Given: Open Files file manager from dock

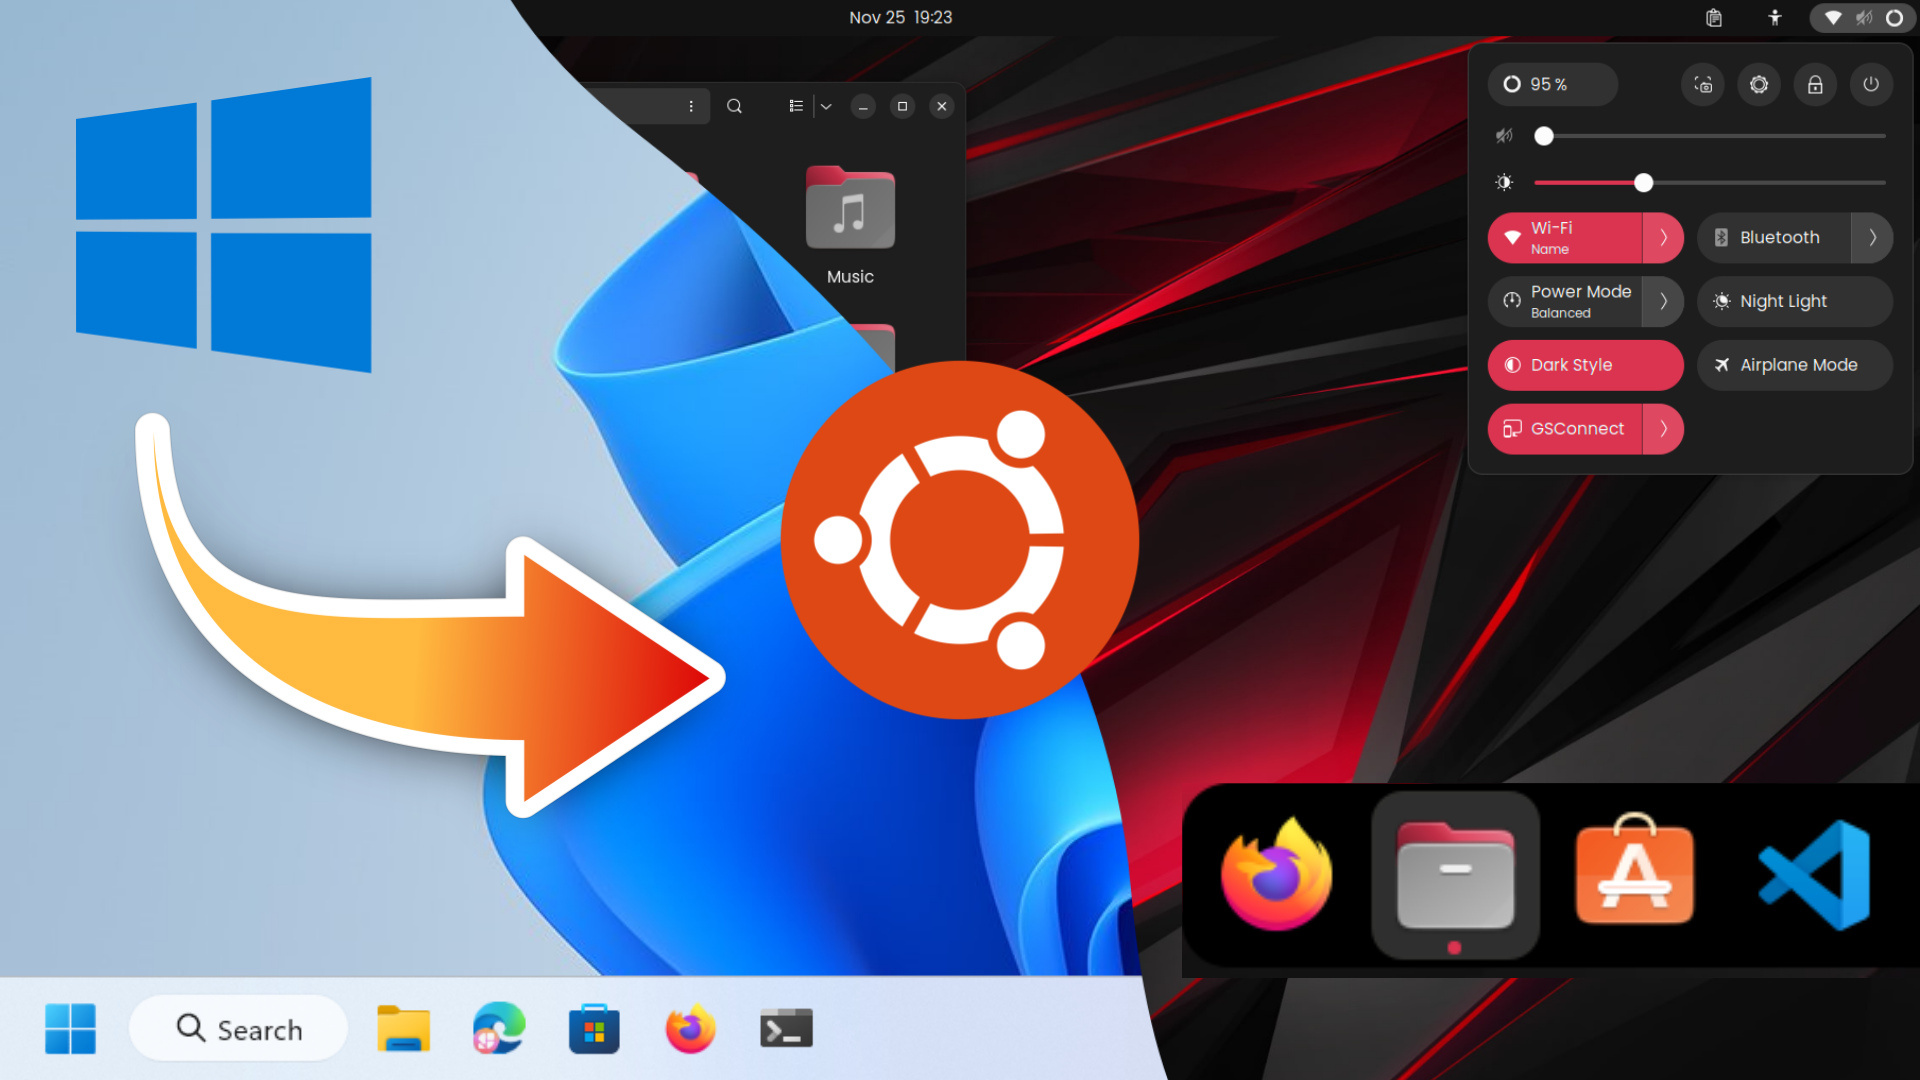Looking at the screenshot, I should tap(1456, 874).
